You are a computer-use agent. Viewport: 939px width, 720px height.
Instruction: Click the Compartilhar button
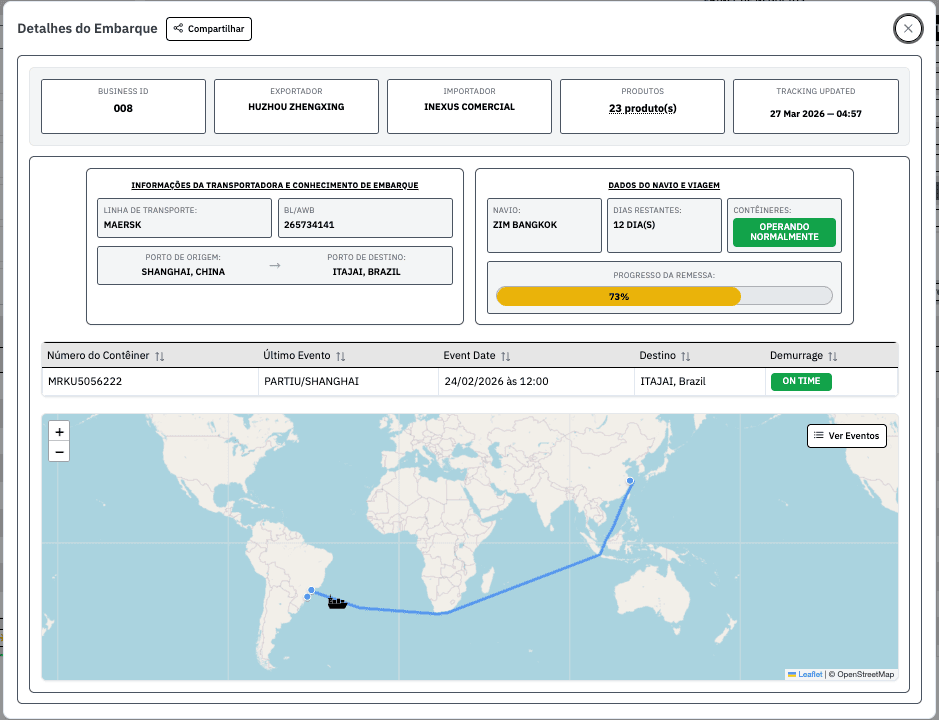[x=208, y=28]
